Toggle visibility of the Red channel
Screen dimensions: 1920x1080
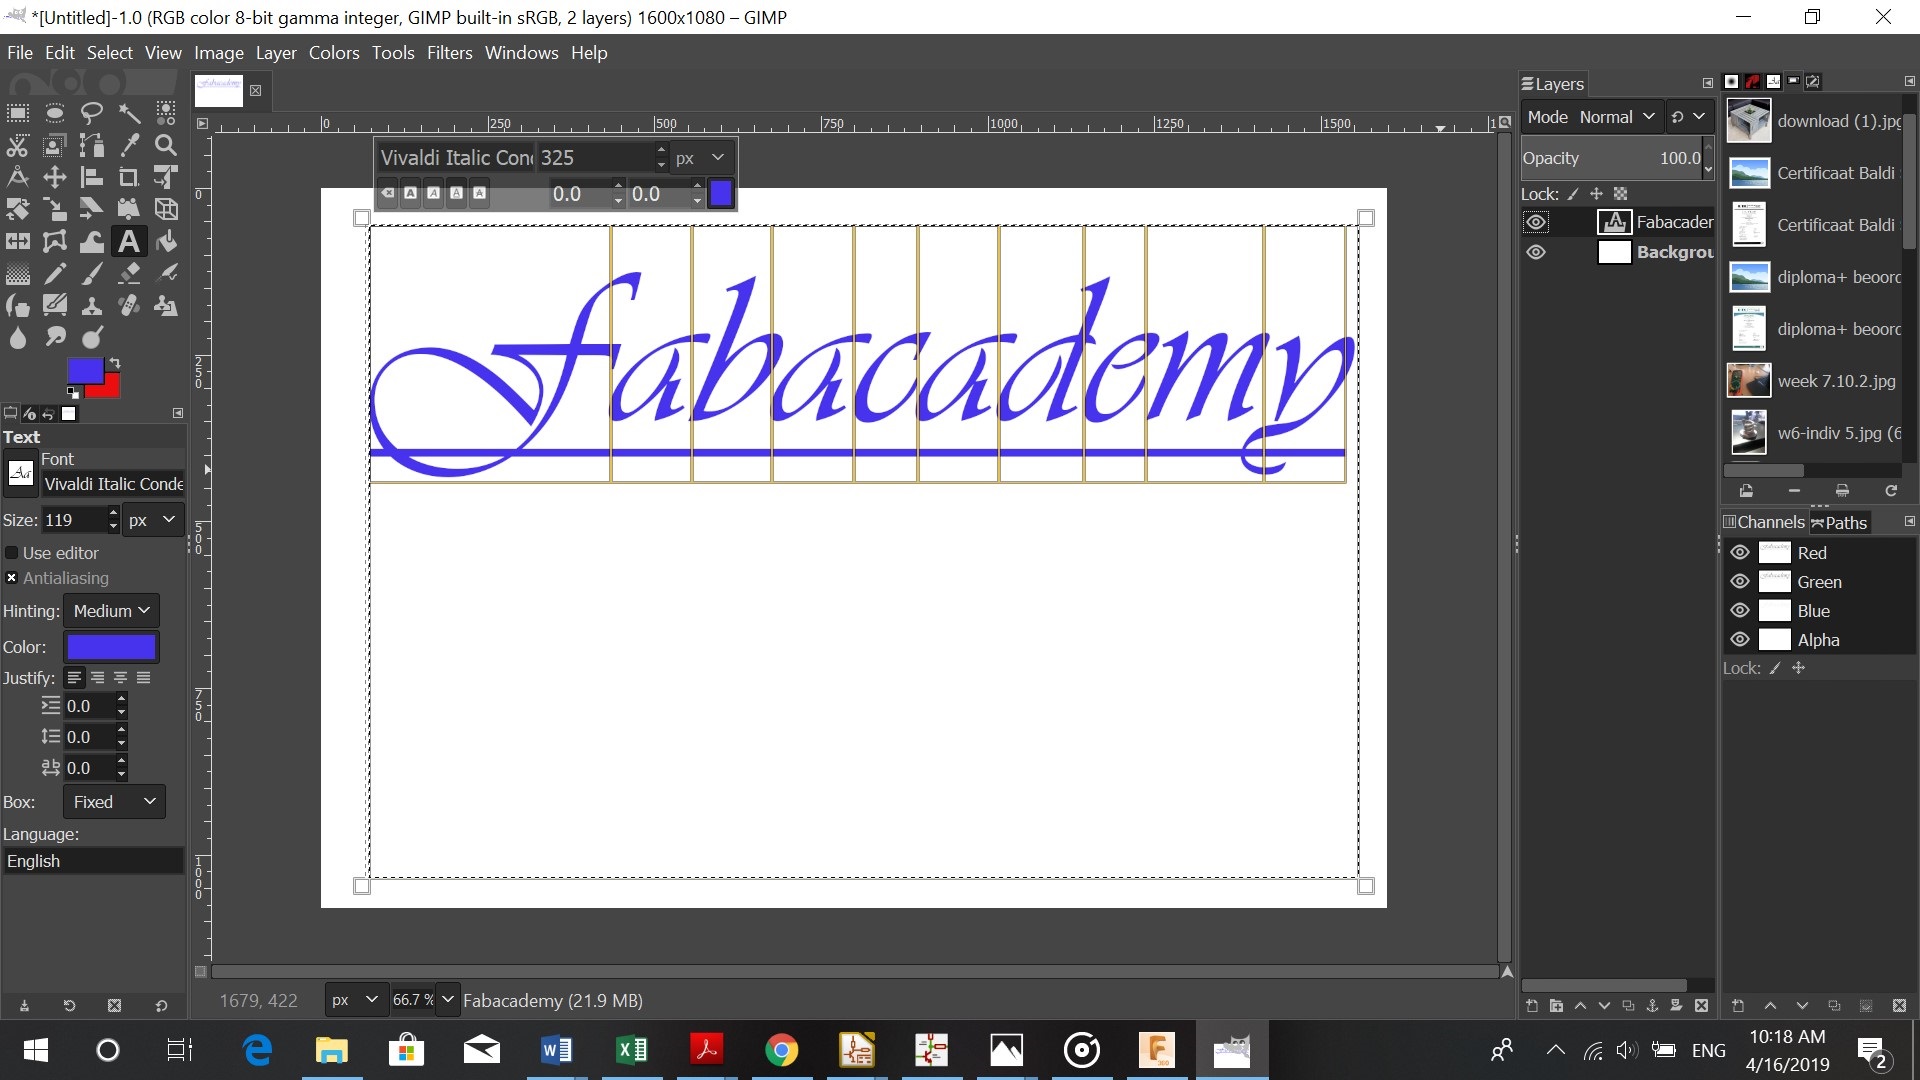(1740, 553)
